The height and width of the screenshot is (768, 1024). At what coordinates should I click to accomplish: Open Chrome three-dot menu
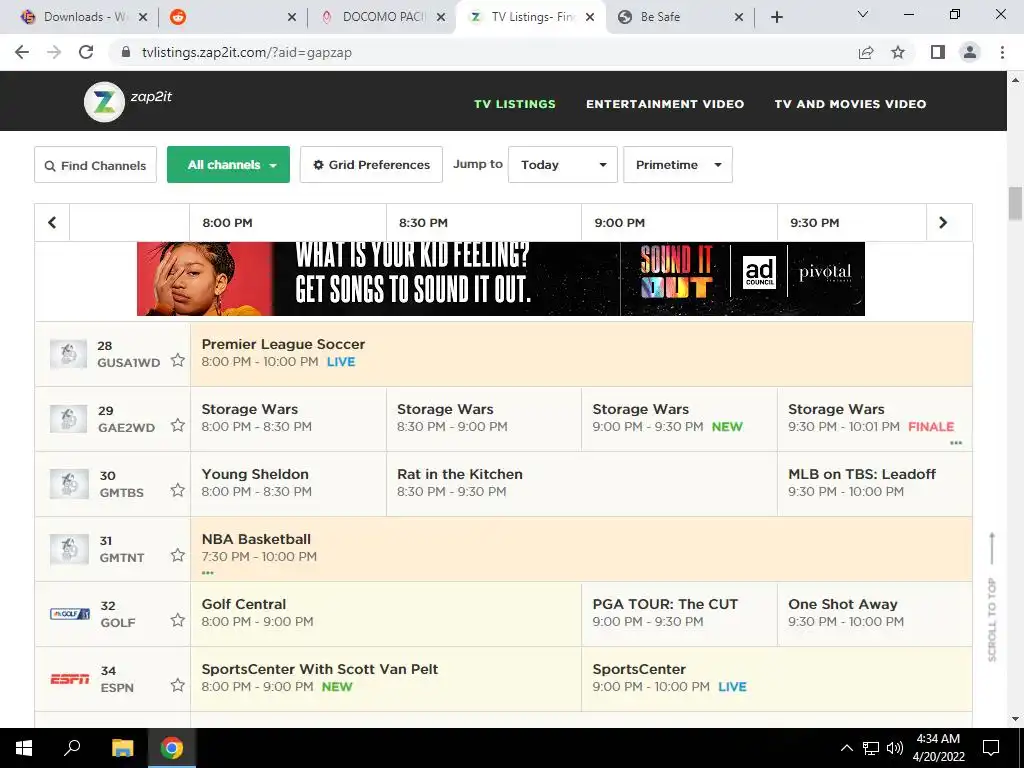(x=1002, y=52)
